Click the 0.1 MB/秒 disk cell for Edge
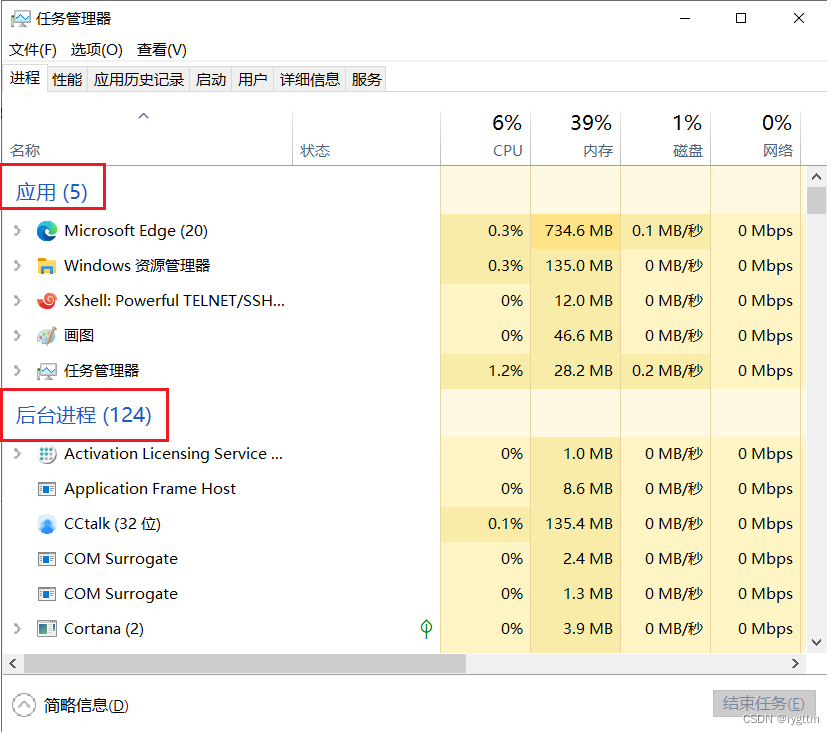Screen dimensions: 835x735 666,231
